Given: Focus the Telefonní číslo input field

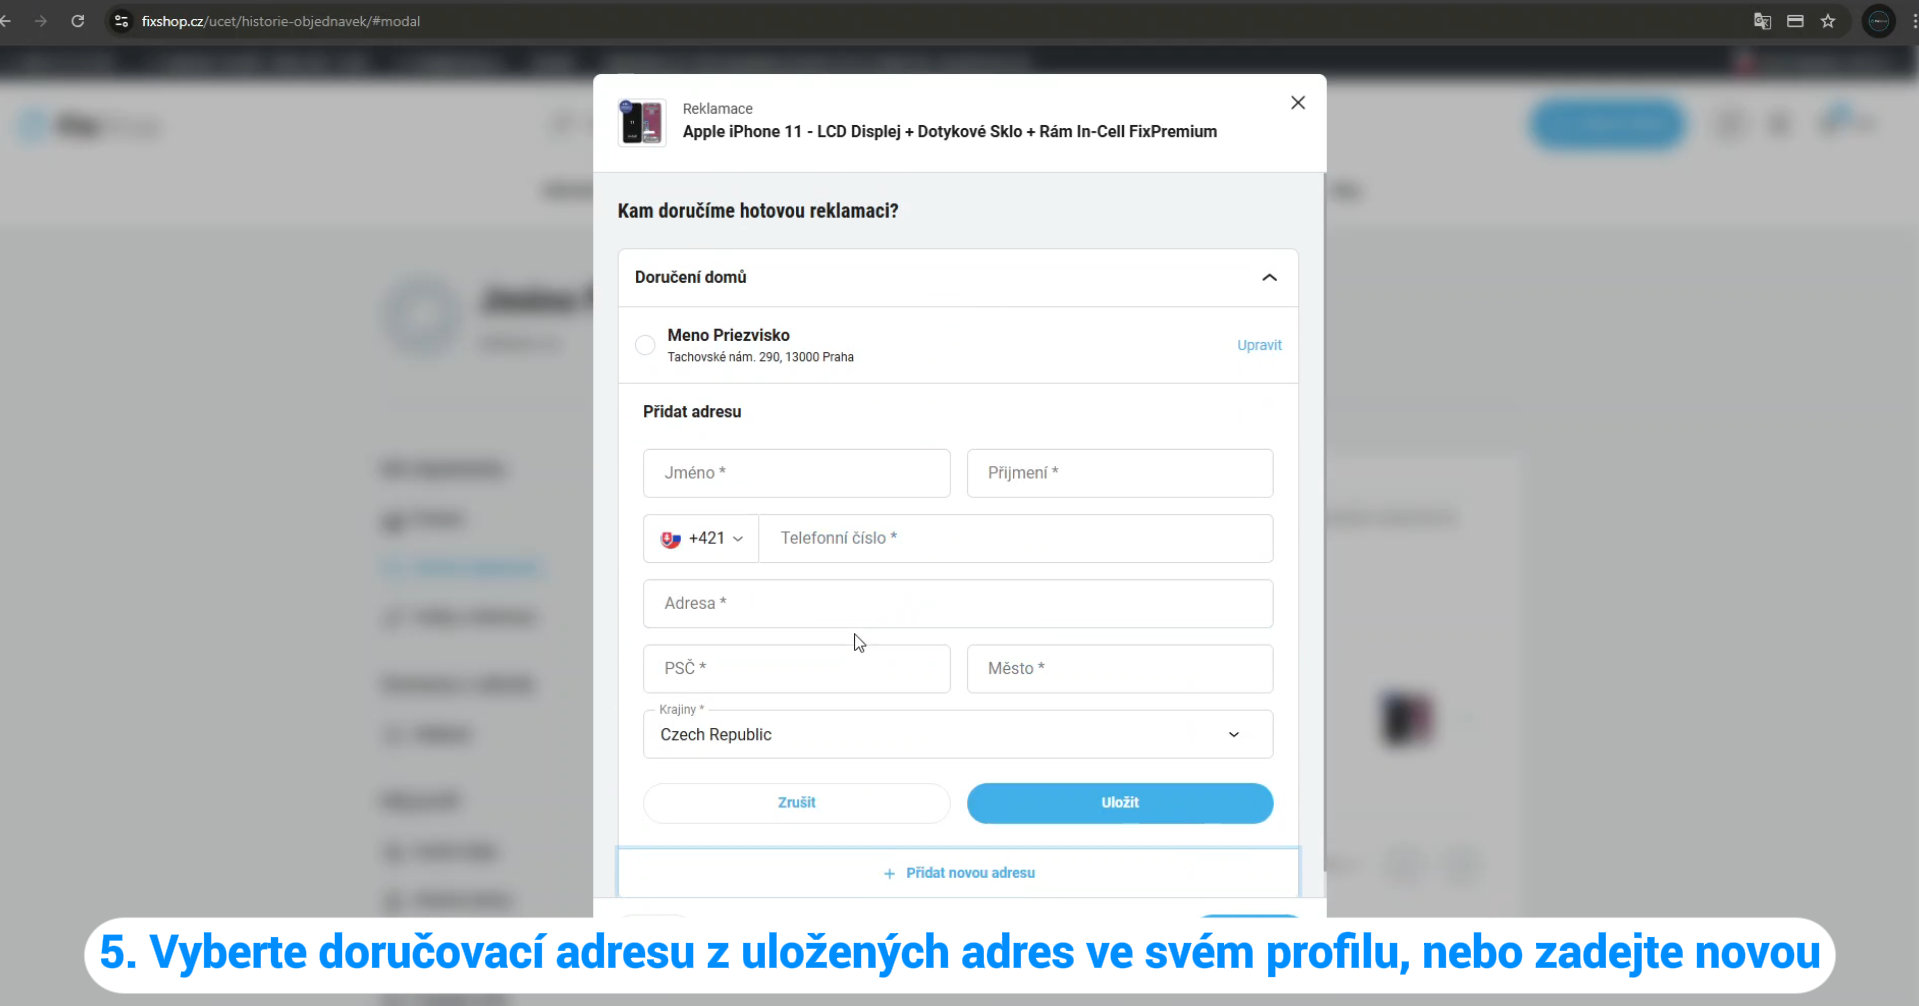Looking at the screenshot, I should (1016, 539).
